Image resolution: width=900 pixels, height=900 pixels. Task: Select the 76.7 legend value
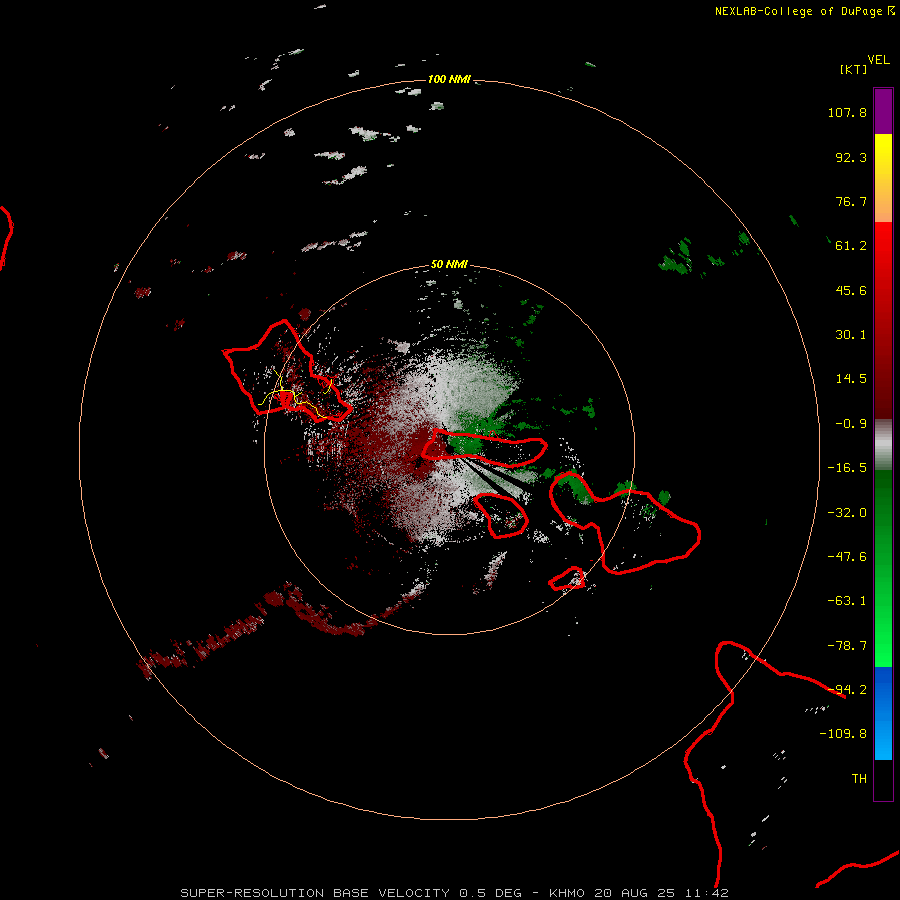click(x=851, y=201)
